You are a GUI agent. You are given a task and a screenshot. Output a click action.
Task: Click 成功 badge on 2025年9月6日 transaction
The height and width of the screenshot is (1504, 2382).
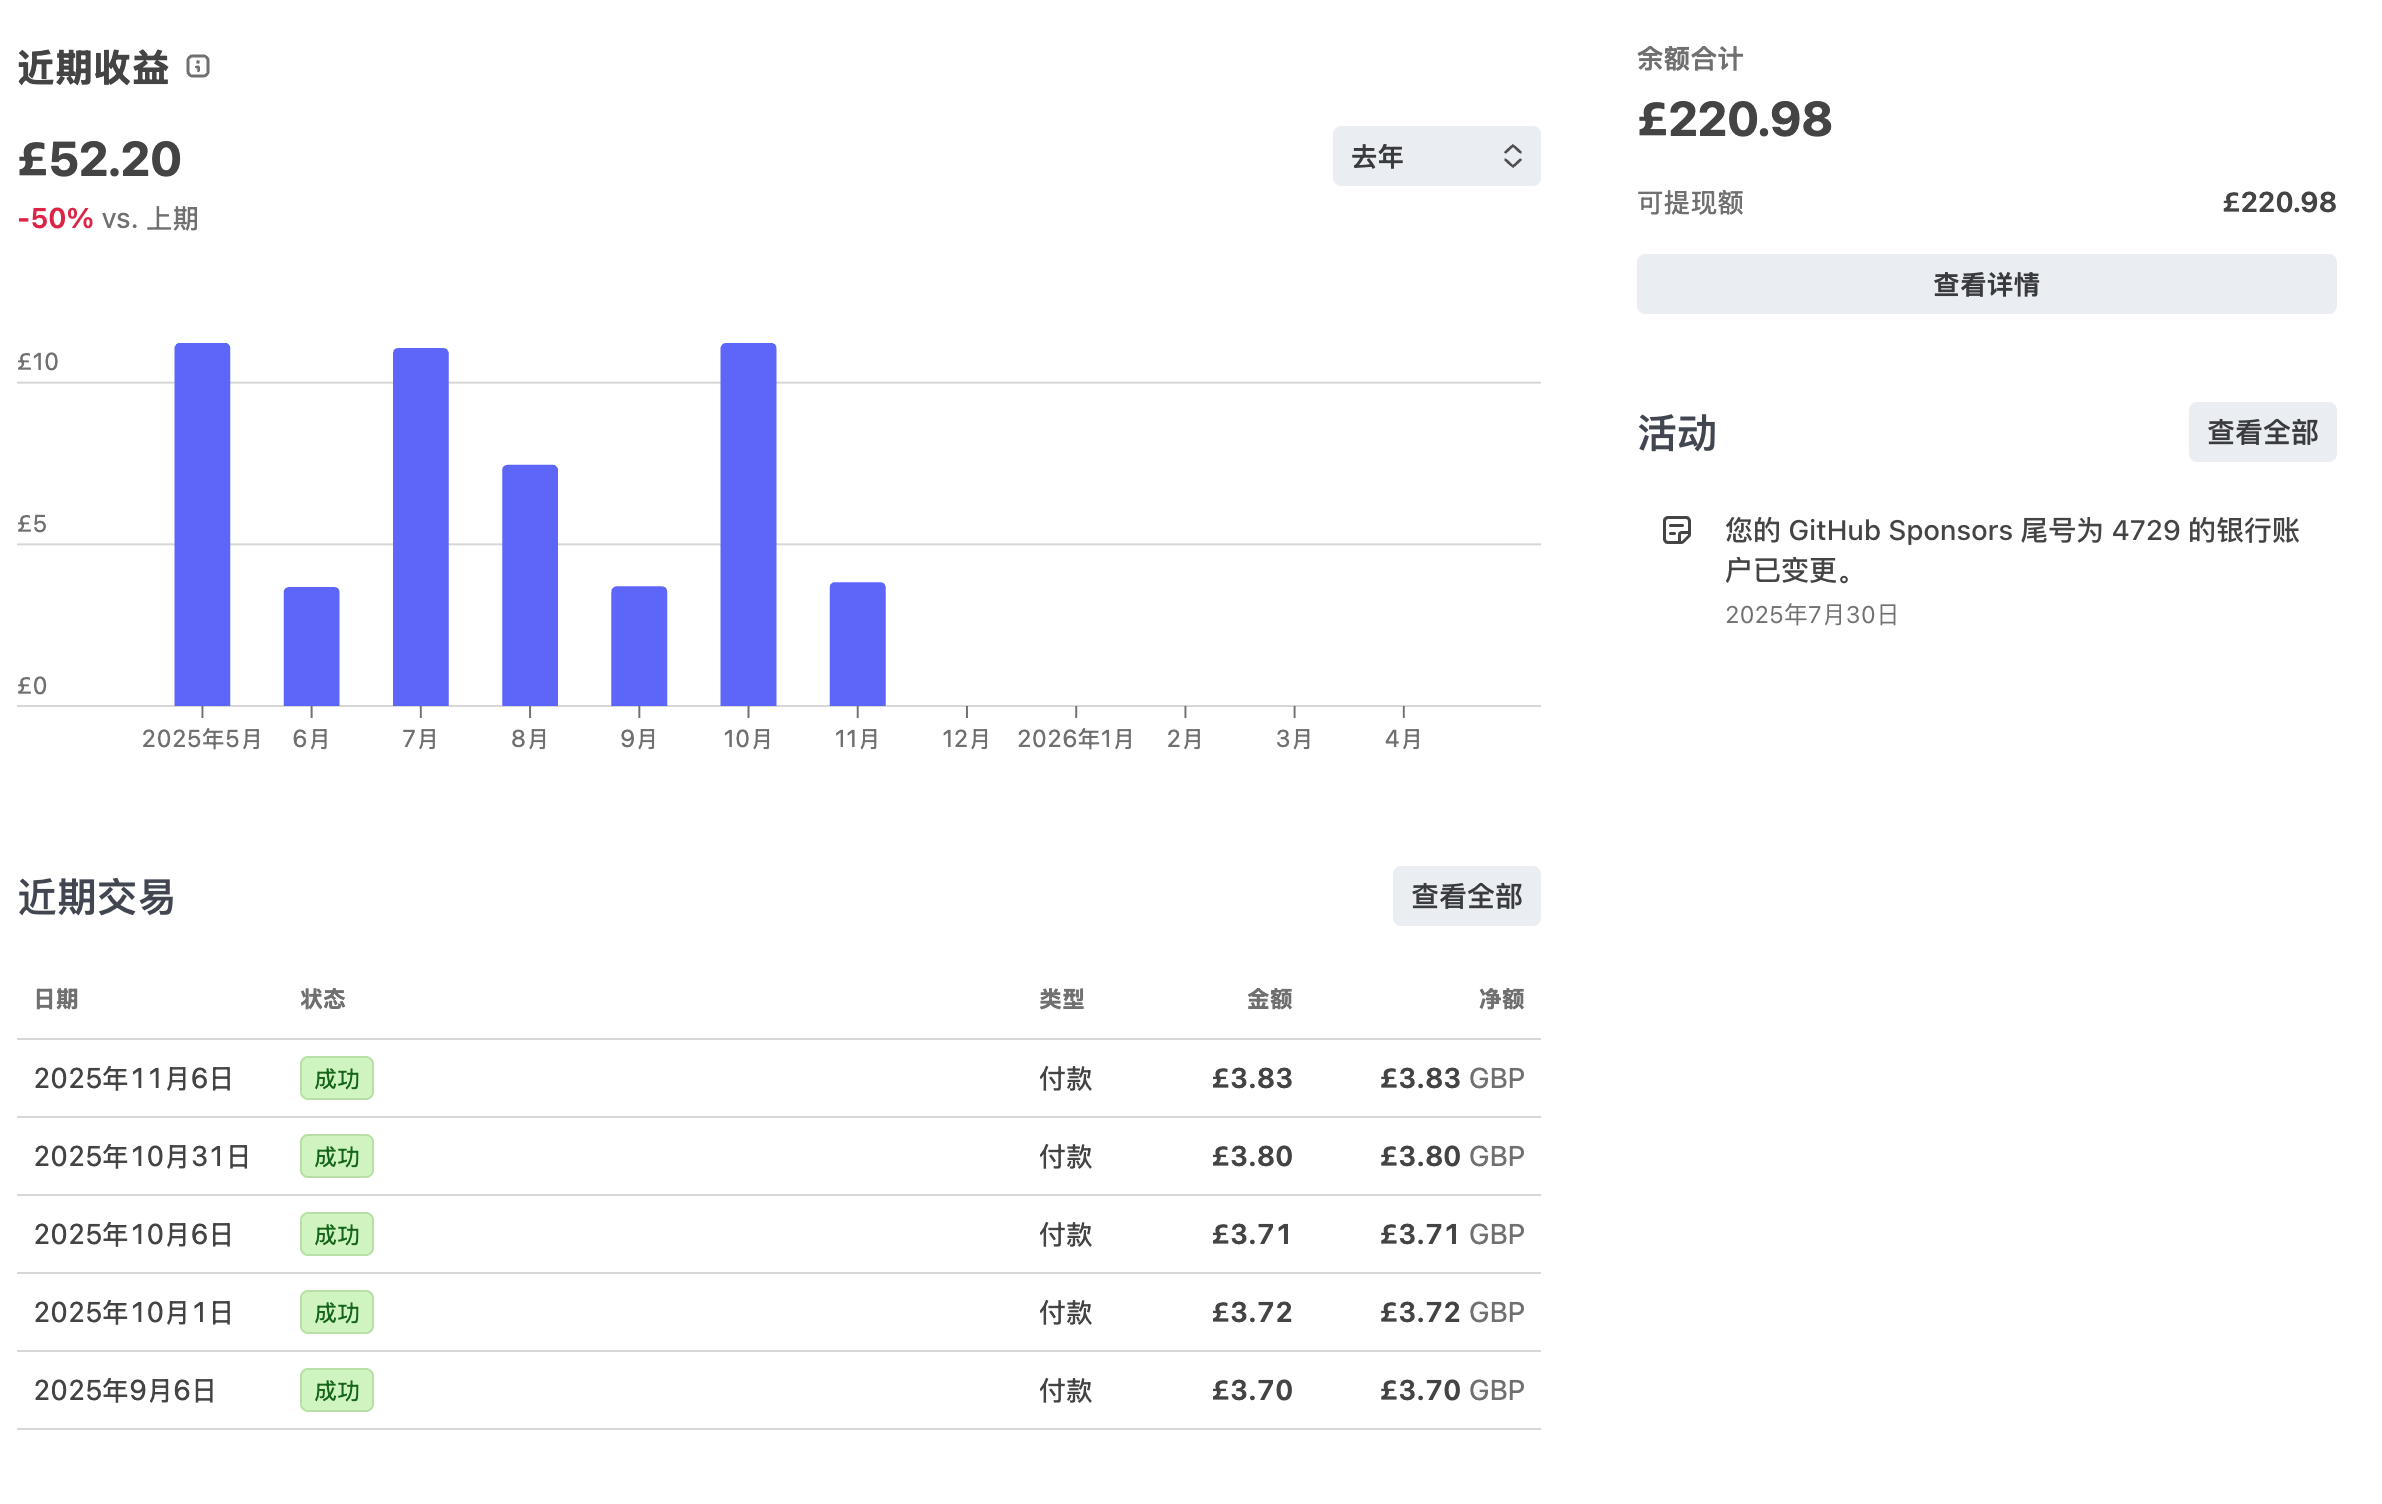tap(336, 1391)
